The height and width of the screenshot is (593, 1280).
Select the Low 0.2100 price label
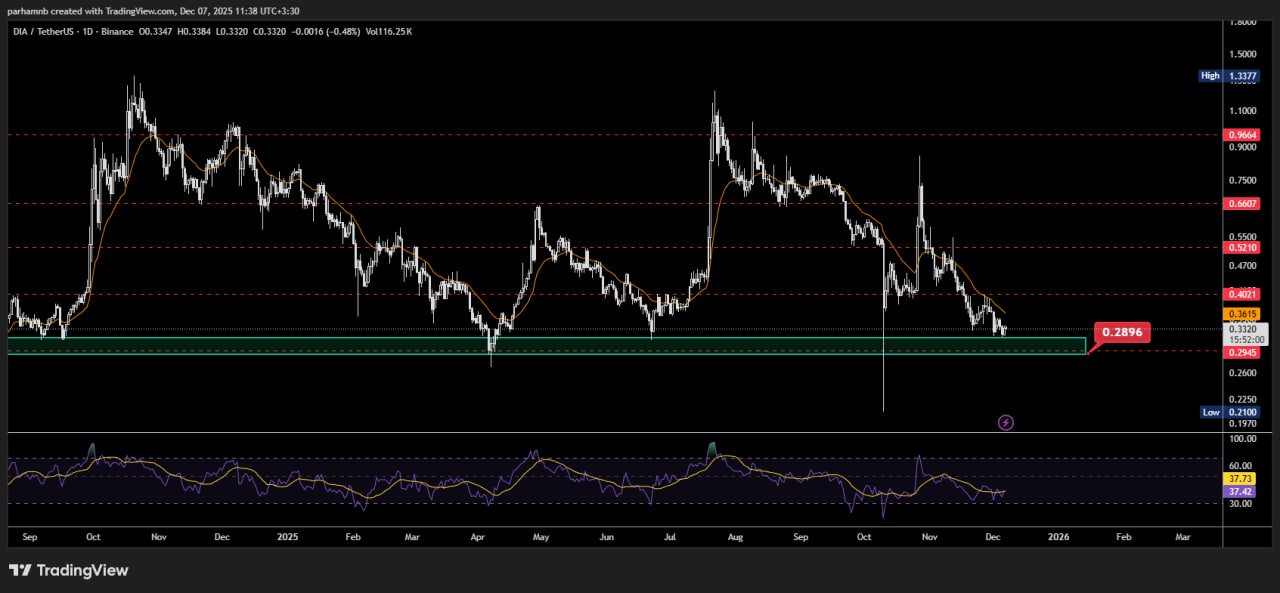click(x=1229, y=412)
